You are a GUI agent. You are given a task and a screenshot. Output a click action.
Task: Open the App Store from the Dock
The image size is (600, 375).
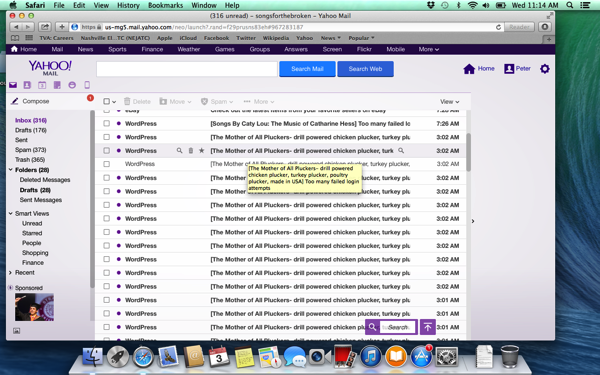pyautogui.click(x=421, y=356)
